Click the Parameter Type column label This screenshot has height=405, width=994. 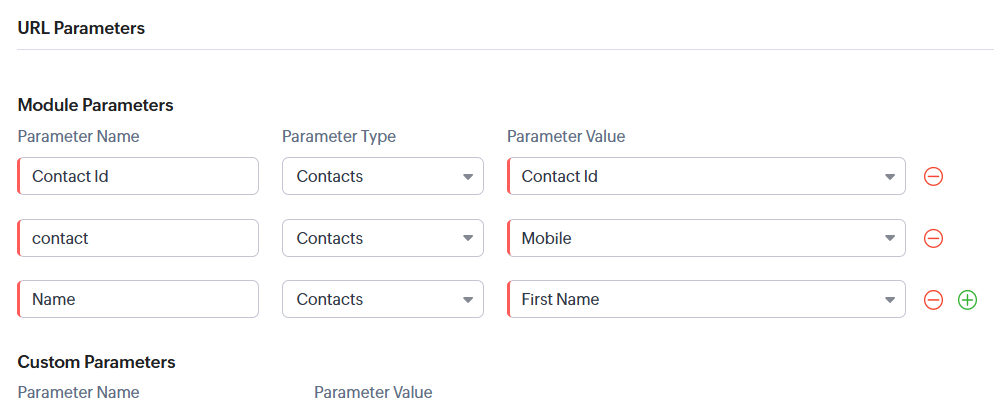[338, 136]
